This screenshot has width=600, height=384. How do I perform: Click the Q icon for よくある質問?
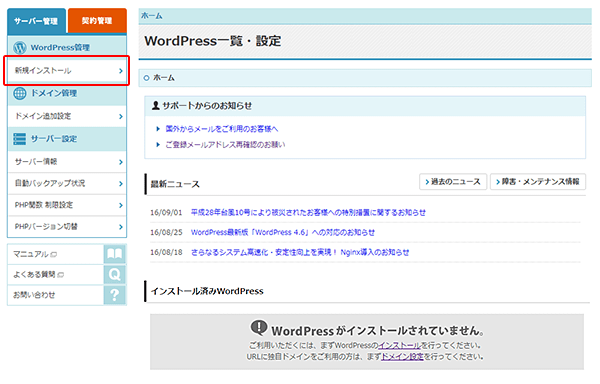[115, 275]
